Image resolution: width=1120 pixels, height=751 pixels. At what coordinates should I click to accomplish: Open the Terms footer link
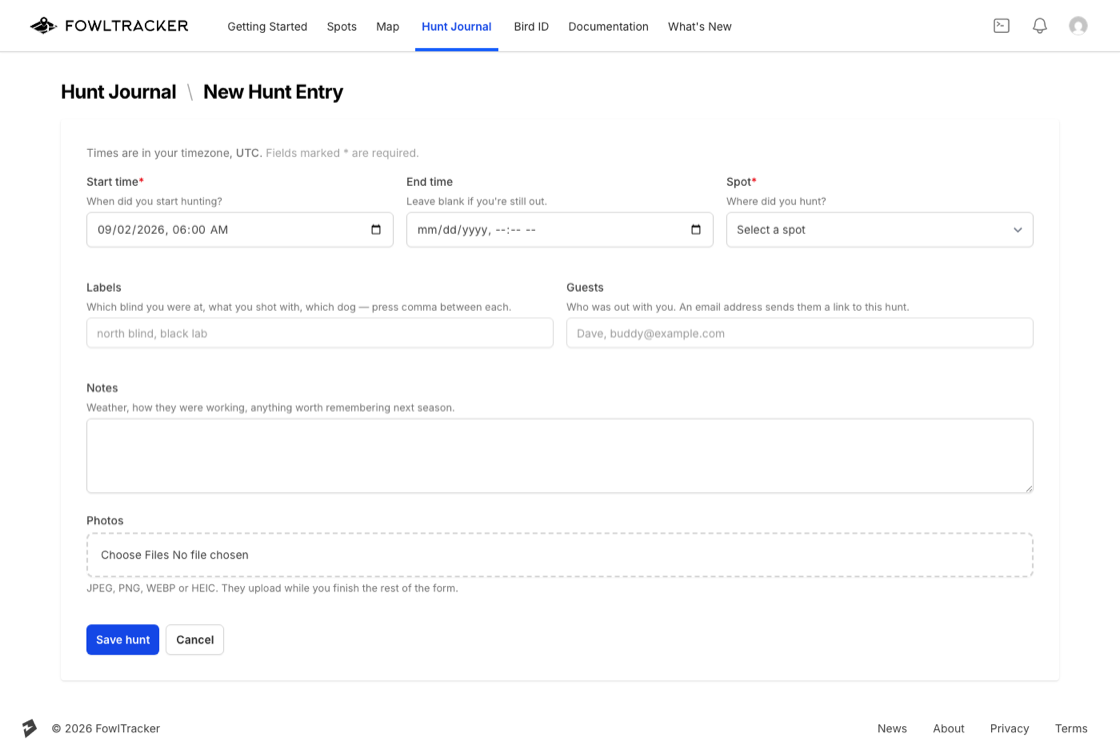point(1071,728)
